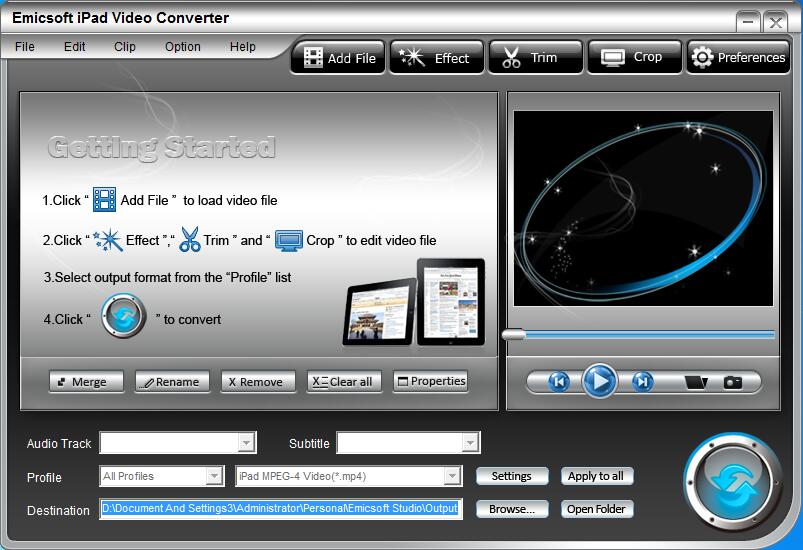Open the Trim tool in the toolbar
This screenshot has width=803, height=550.
[x=535, y=57]
